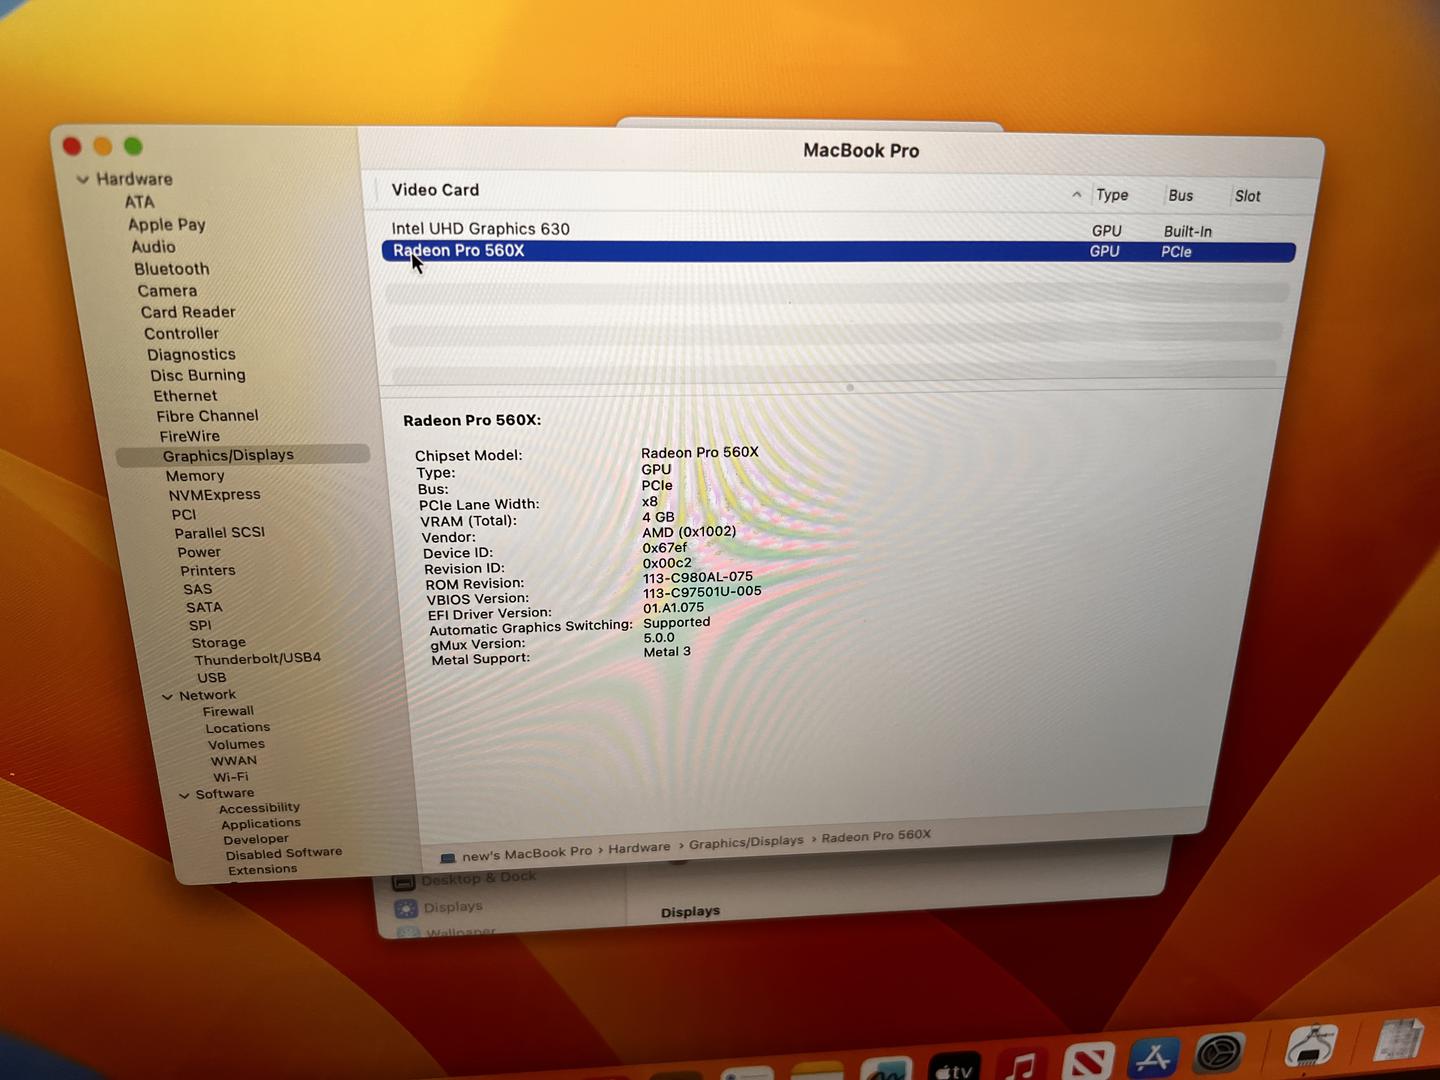The height and width of the screenshot is (1080, 1440).
Task: Click the 113-C980AL-075 ROM revision value
Action: click(698, 577)
